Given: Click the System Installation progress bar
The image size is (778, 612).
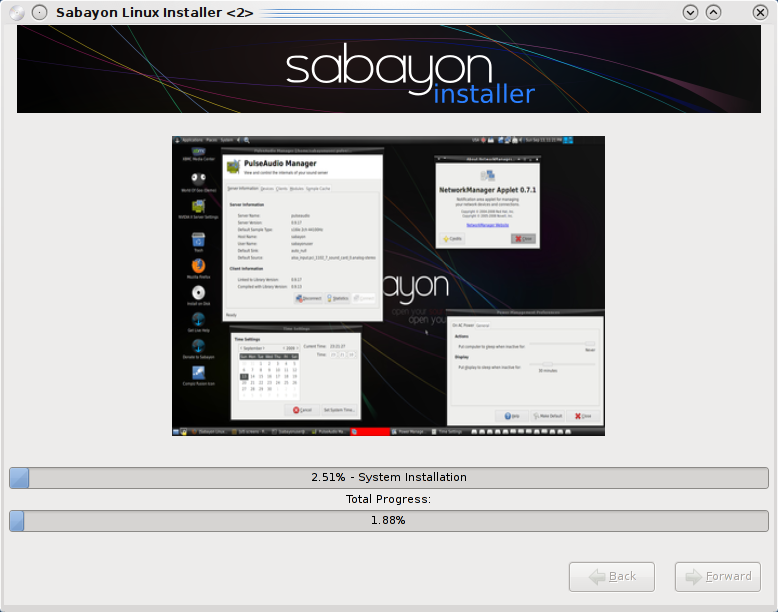Looking at the screenshot, I should point(388,477).
